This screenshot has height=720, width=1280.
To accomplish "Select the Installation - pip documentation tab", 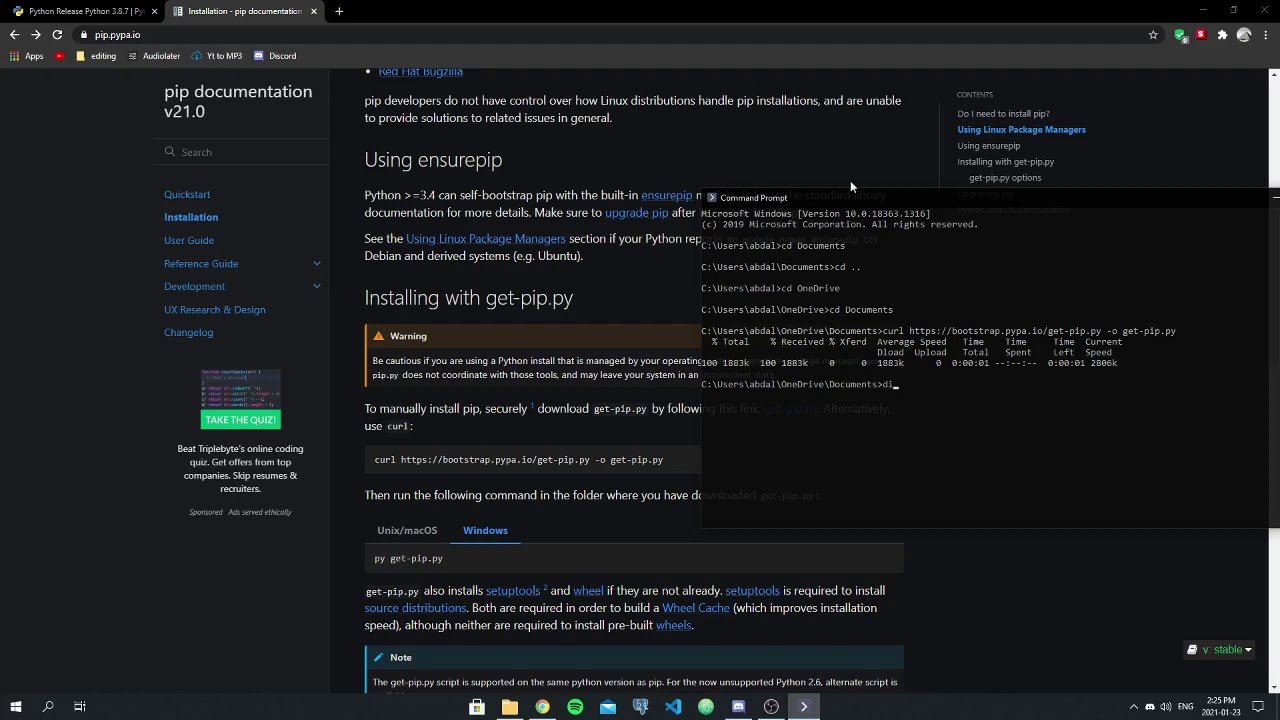I will pos(244,11).
